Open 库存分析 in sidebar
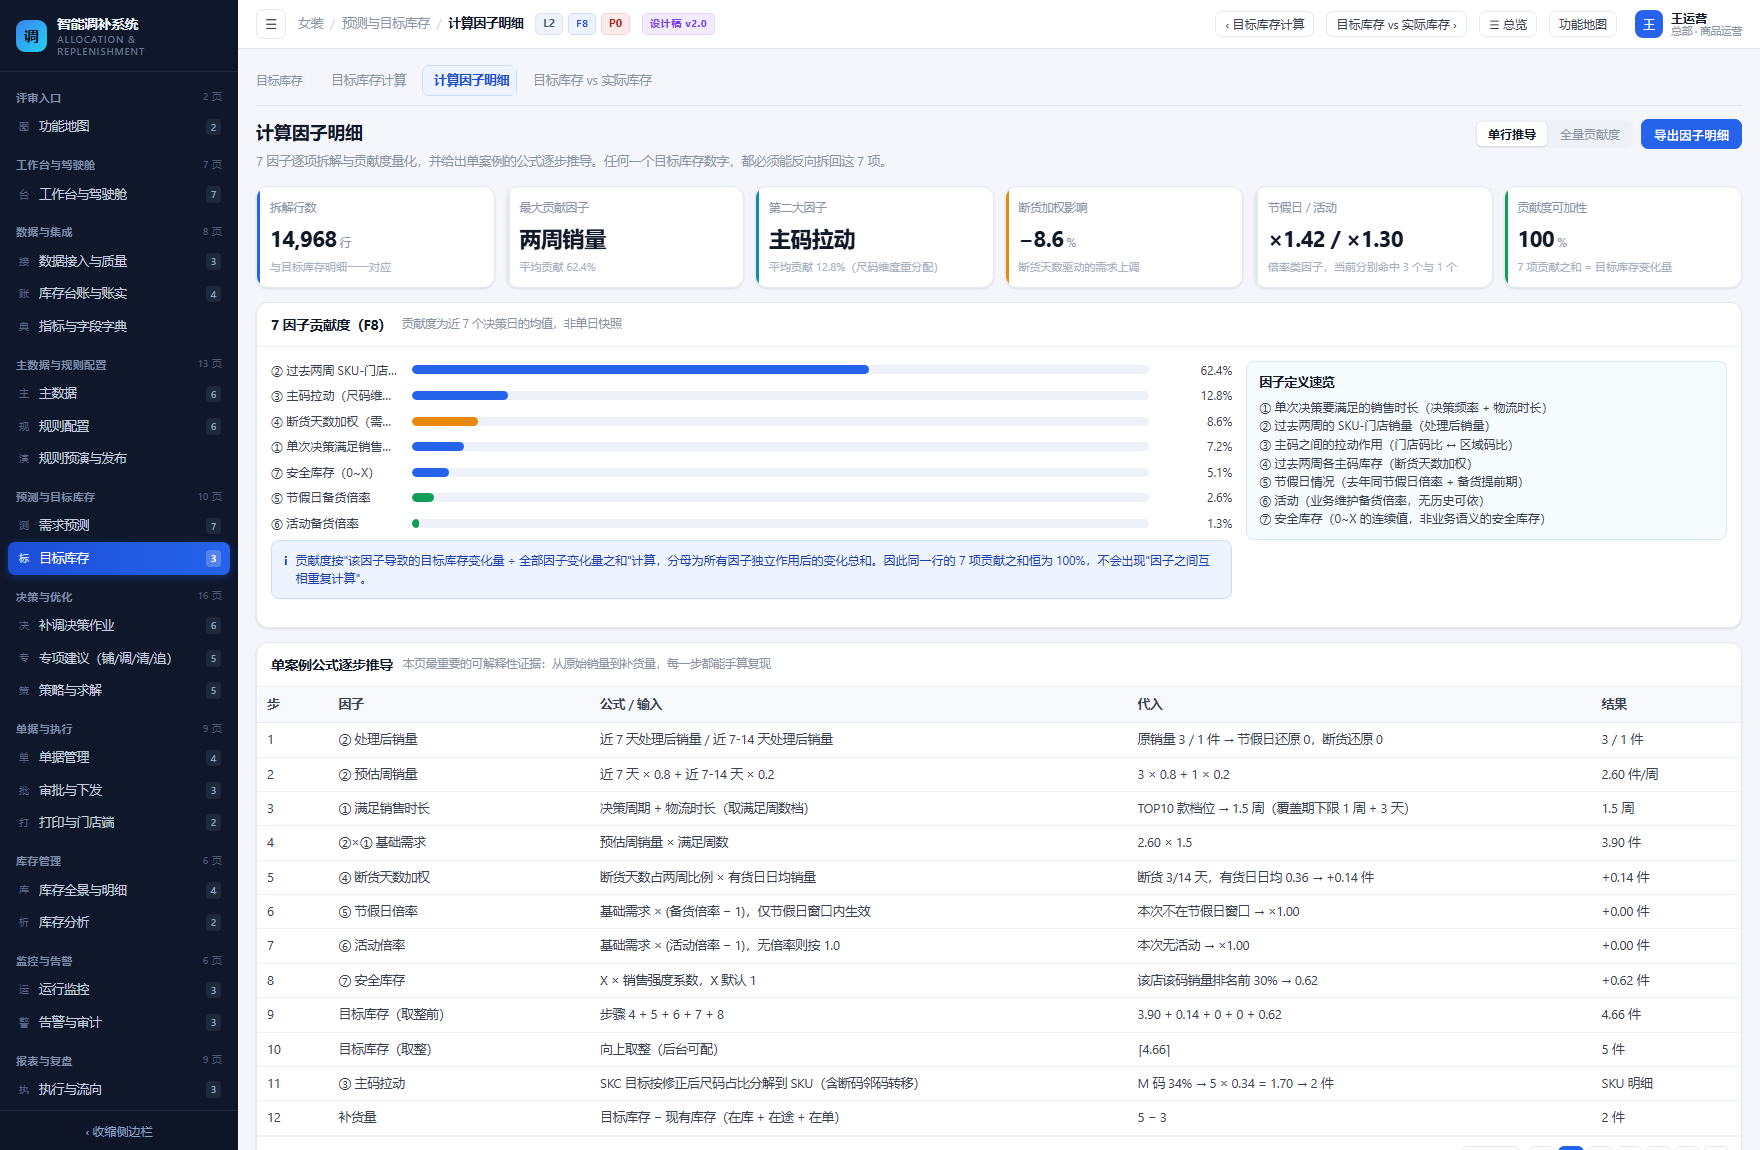Viewport: 1760px width, 1150px height. pyautogui.click(x=119, y=923)
